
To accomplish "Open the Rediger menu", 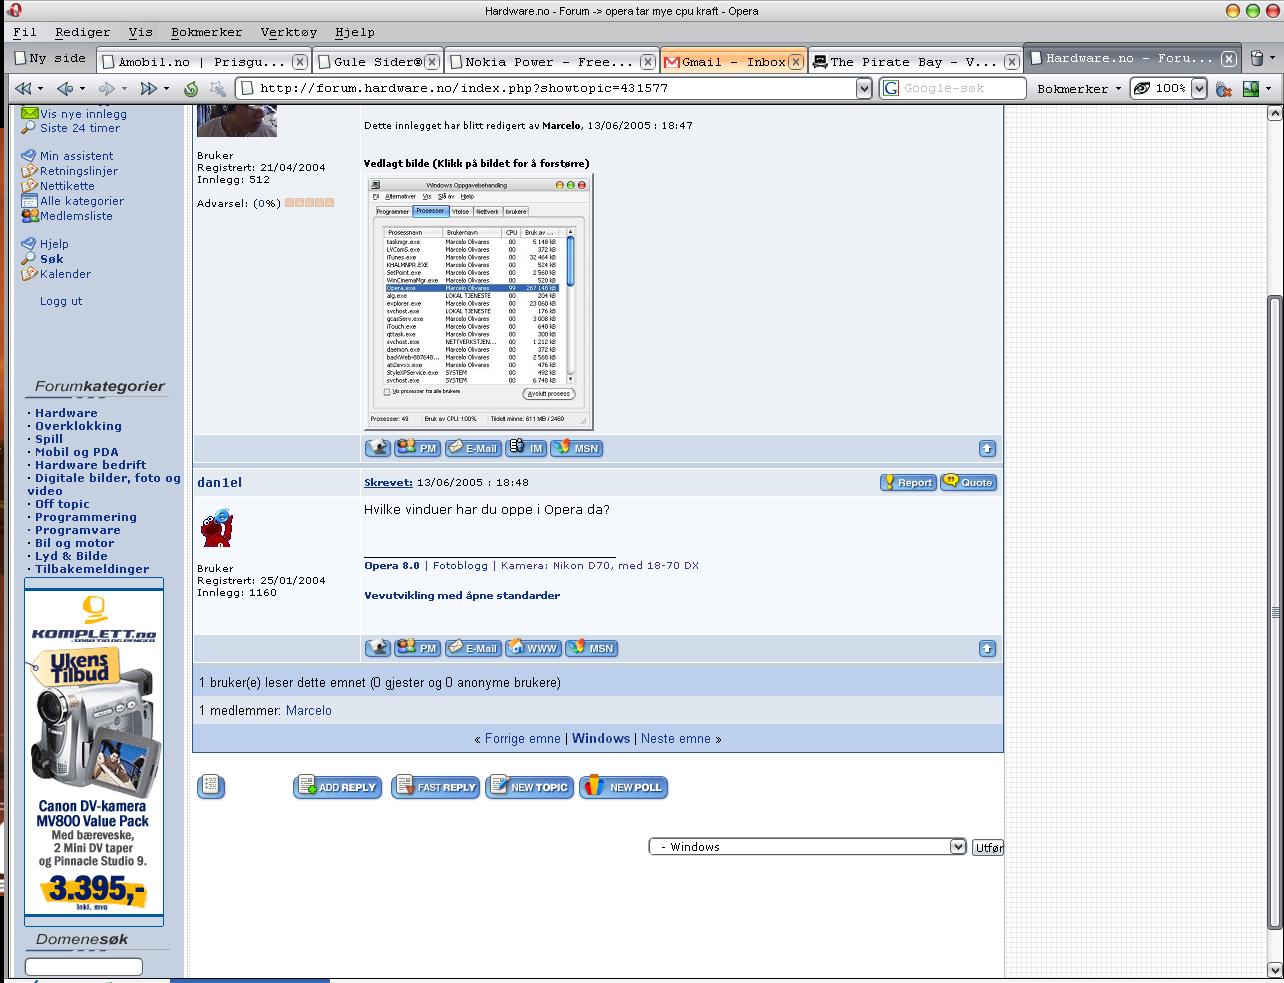I will [82, 32].
